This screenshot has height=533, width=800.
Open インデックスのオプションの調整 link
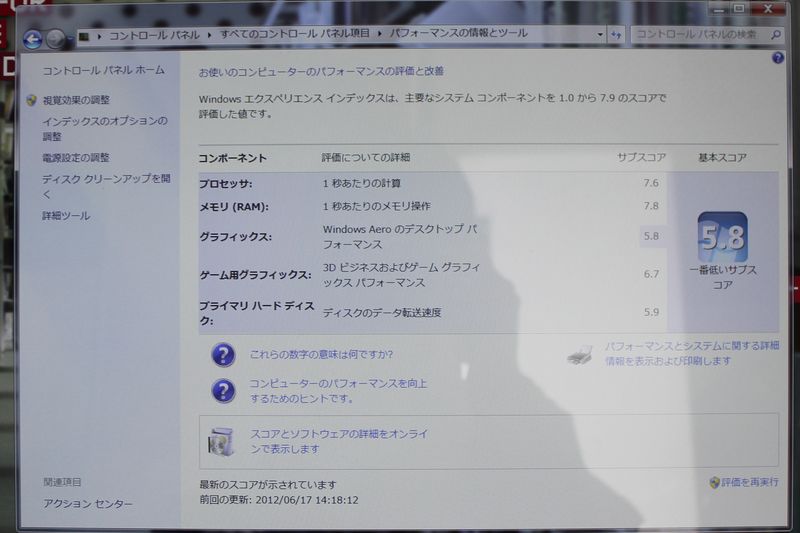pos(105,129)
